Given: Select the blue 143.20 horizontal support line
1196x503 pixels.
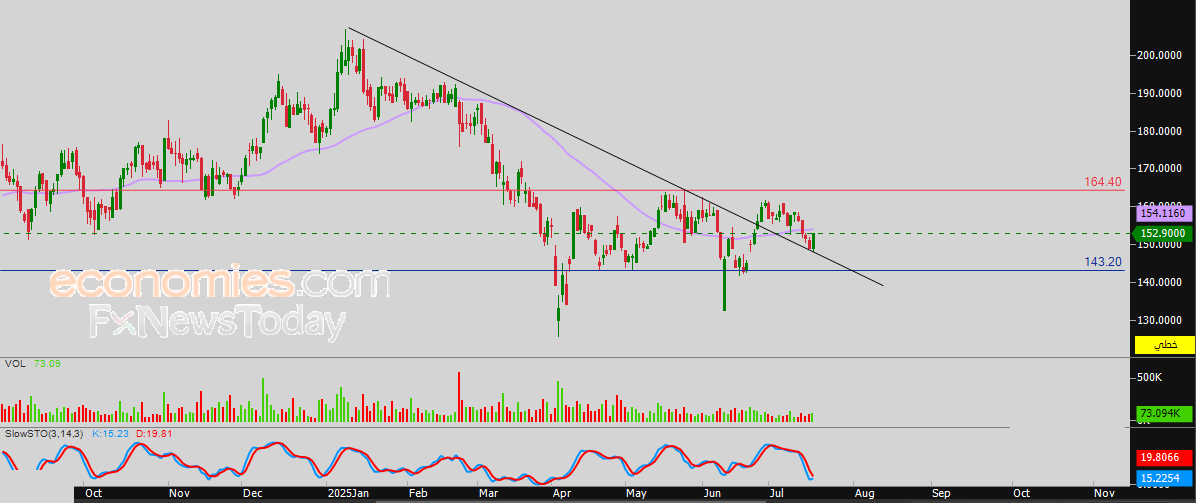Looking at the screenshot, I should 562,270.
